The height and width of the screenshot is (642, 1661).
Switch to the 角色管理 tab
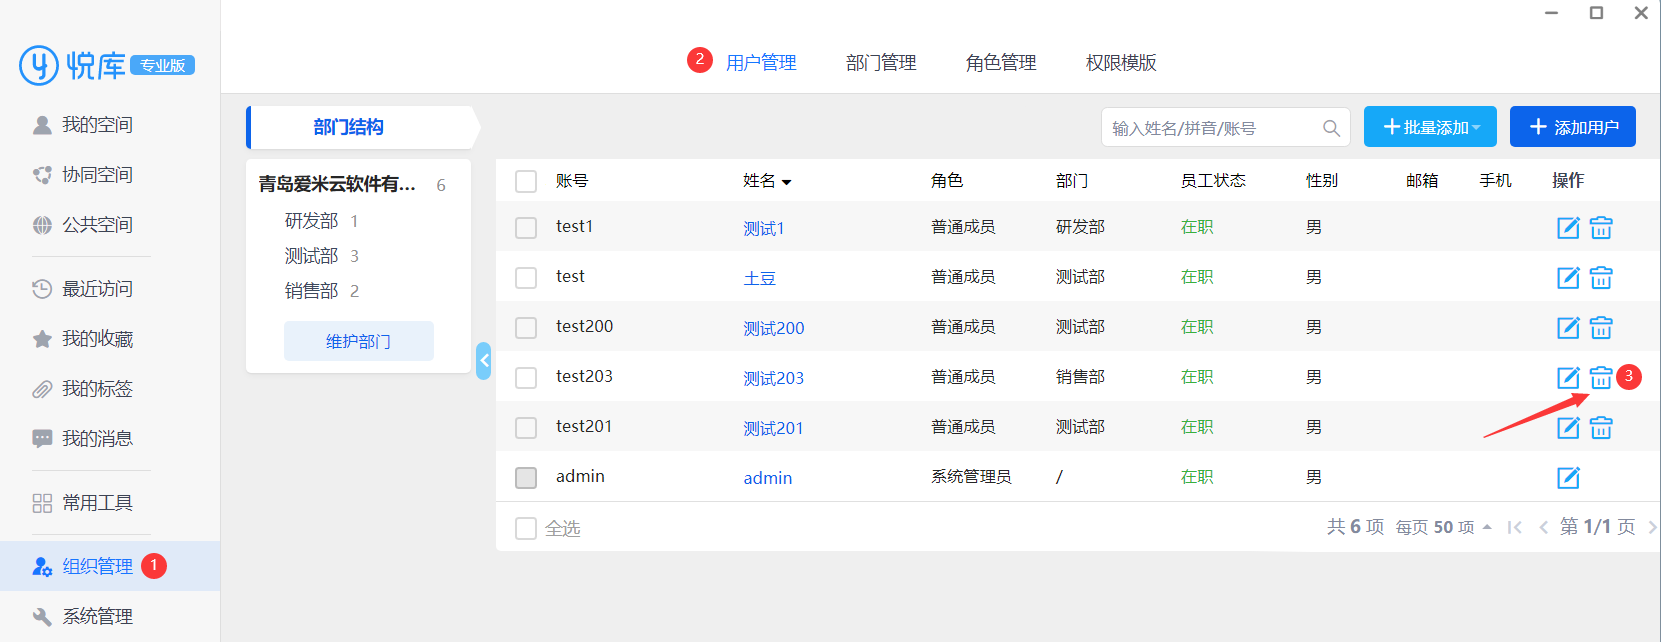point(1000,63)
